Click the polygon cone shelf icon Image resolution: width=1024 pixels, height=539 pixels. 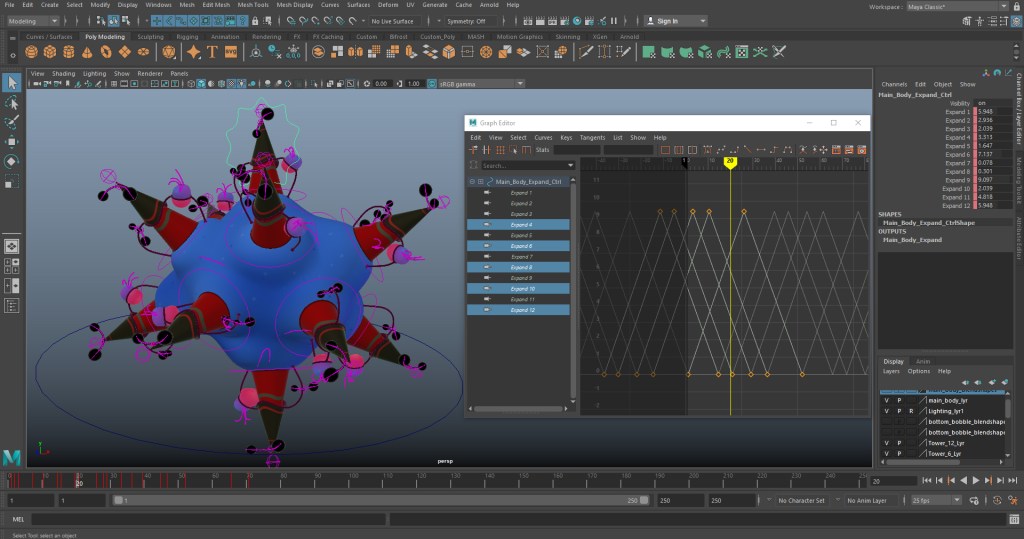87,52
